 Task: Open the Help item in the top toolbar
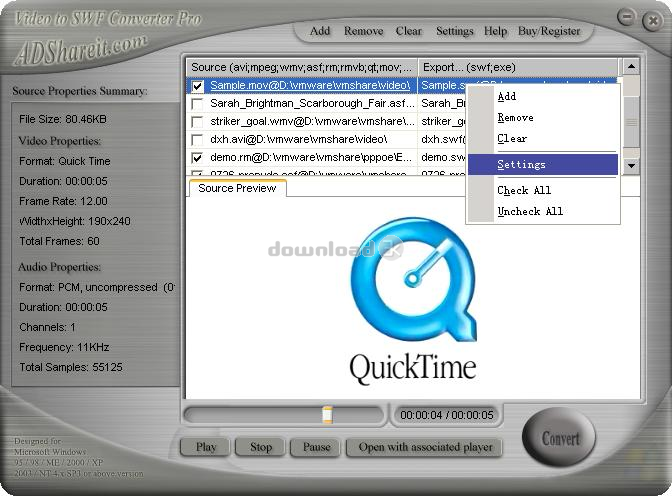pyautogui.click(x=495, y=31)
